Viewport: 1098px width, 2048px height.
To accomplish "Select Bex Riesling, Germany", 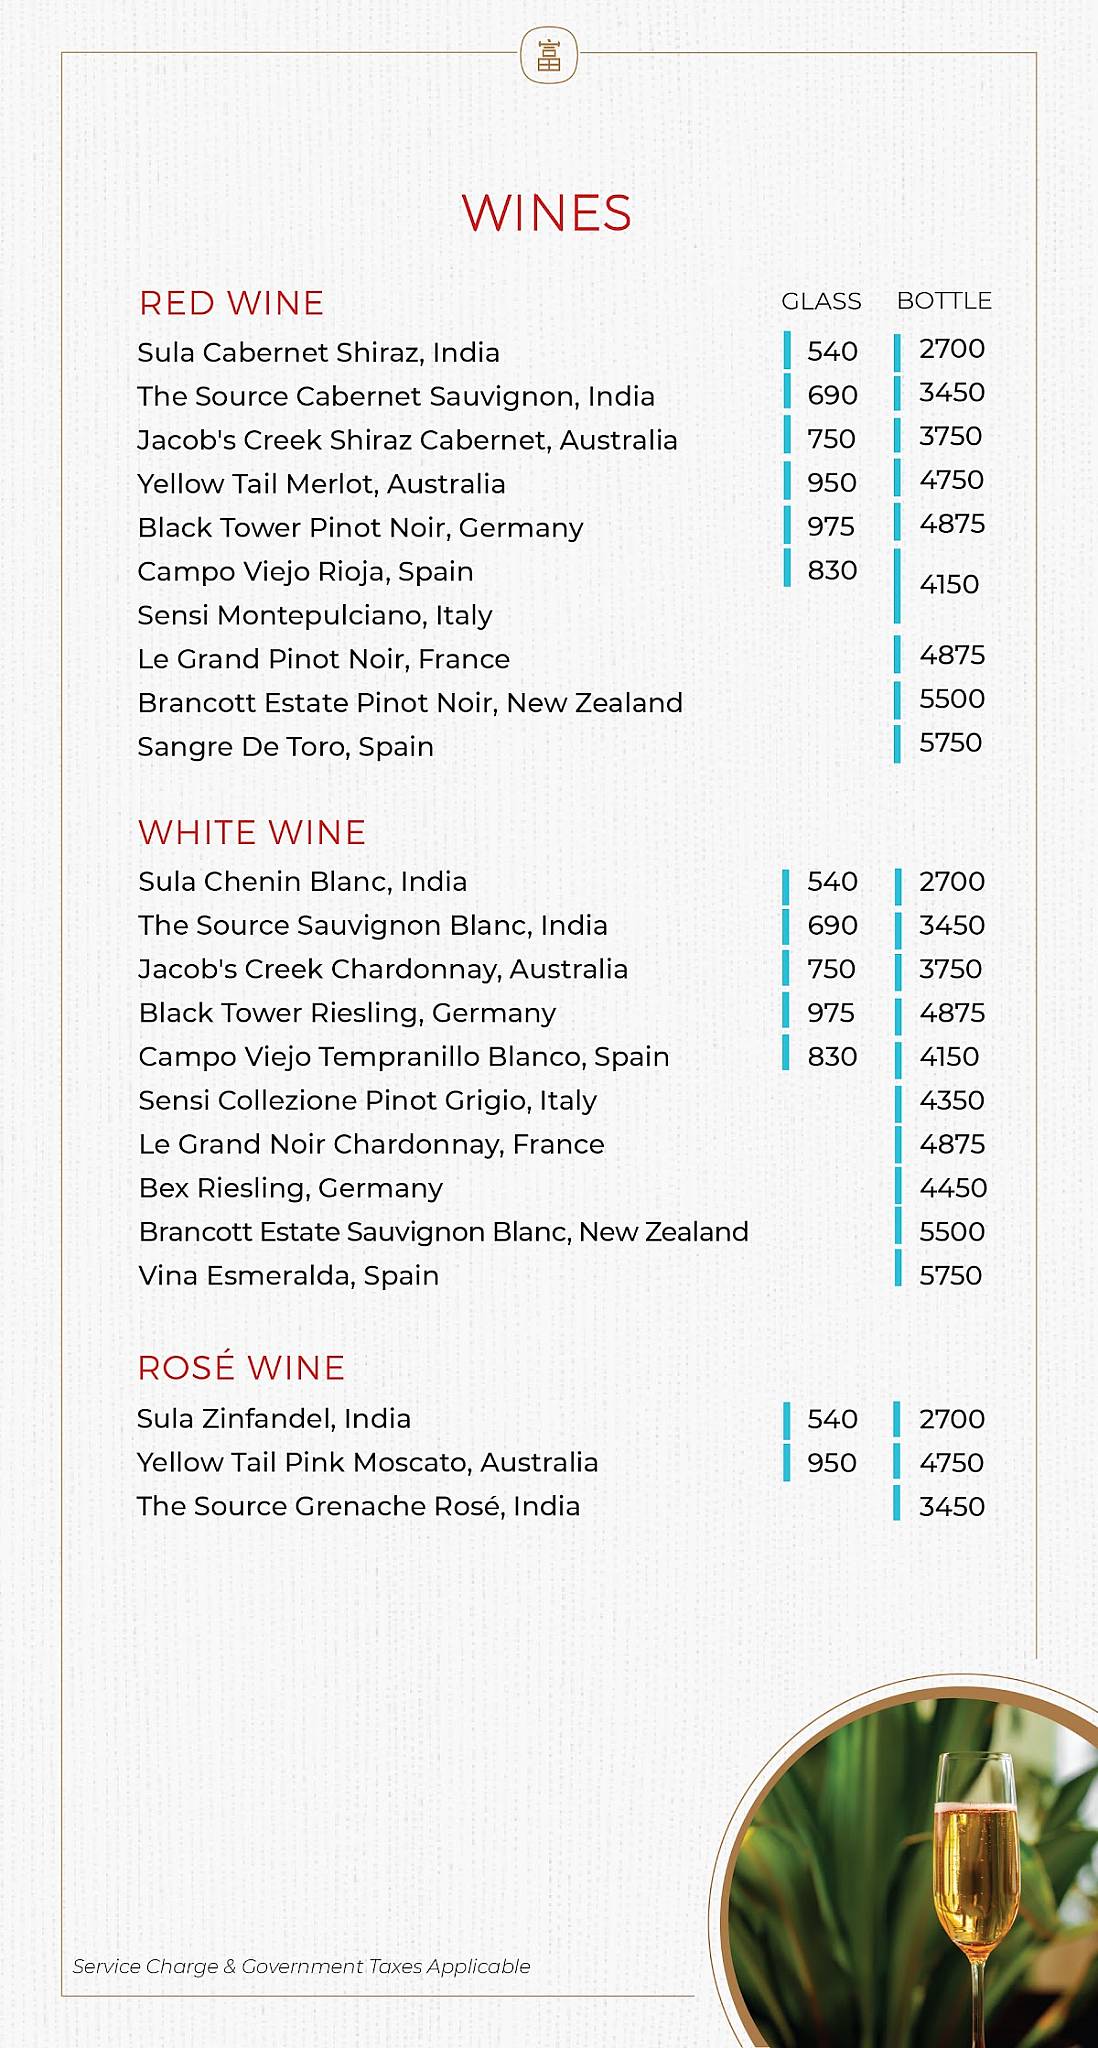I will tap(290, 1188).
